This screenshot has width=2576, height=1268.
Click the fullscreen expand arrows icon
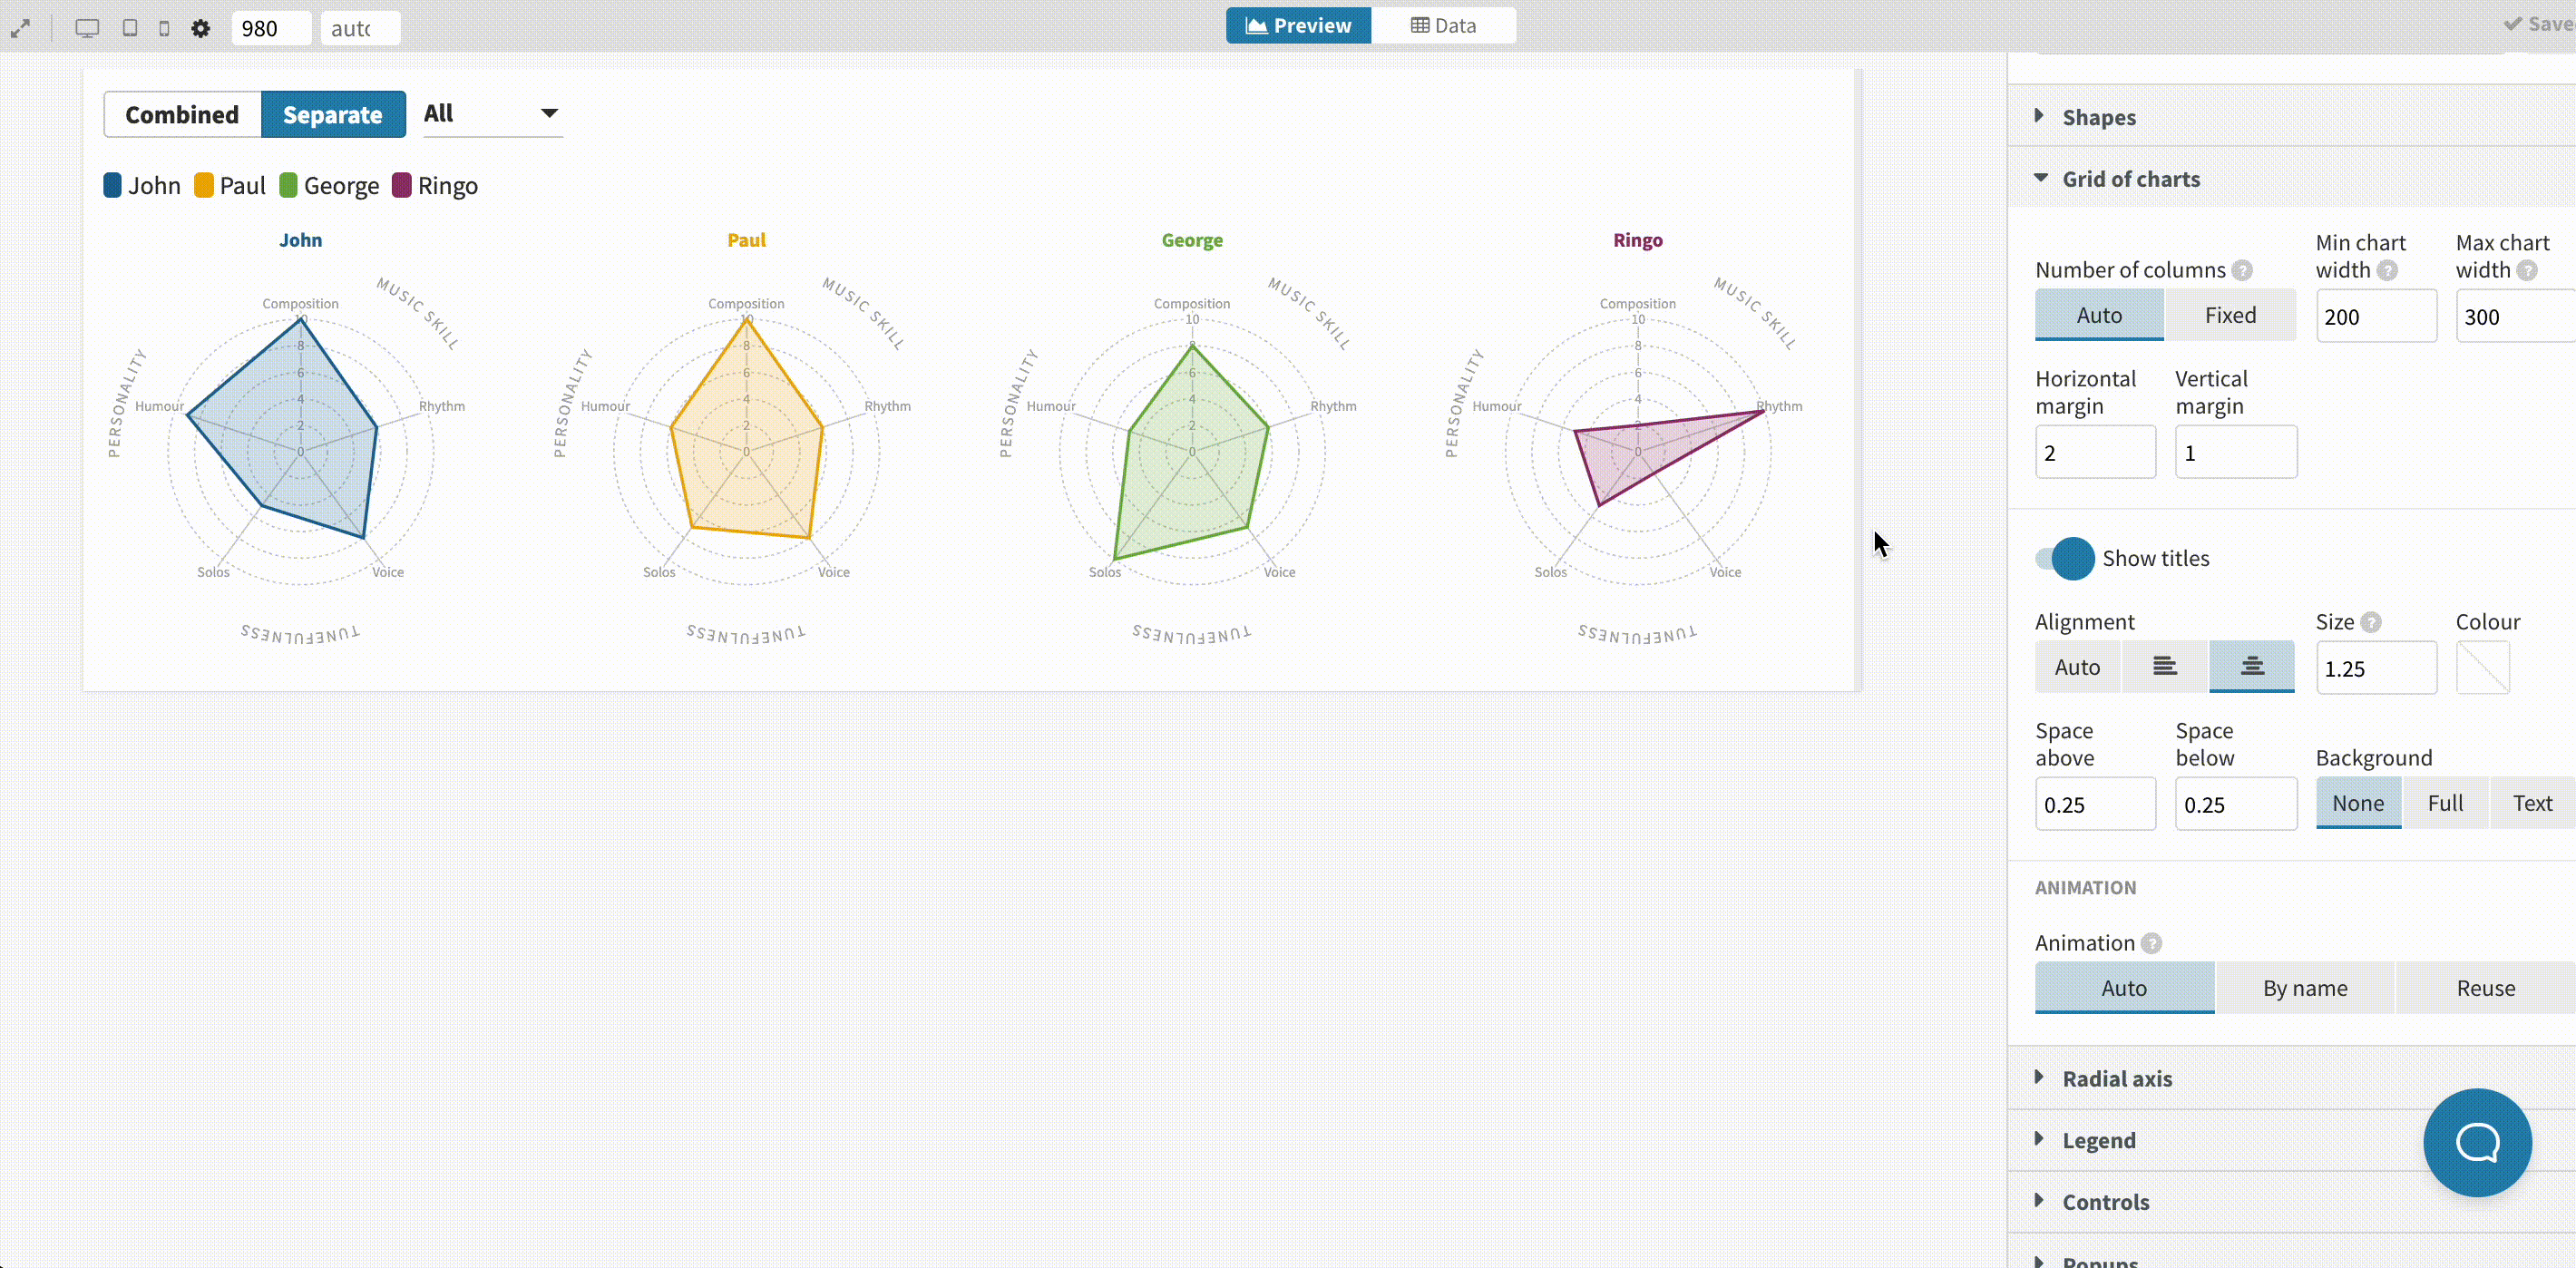(20, 28)
